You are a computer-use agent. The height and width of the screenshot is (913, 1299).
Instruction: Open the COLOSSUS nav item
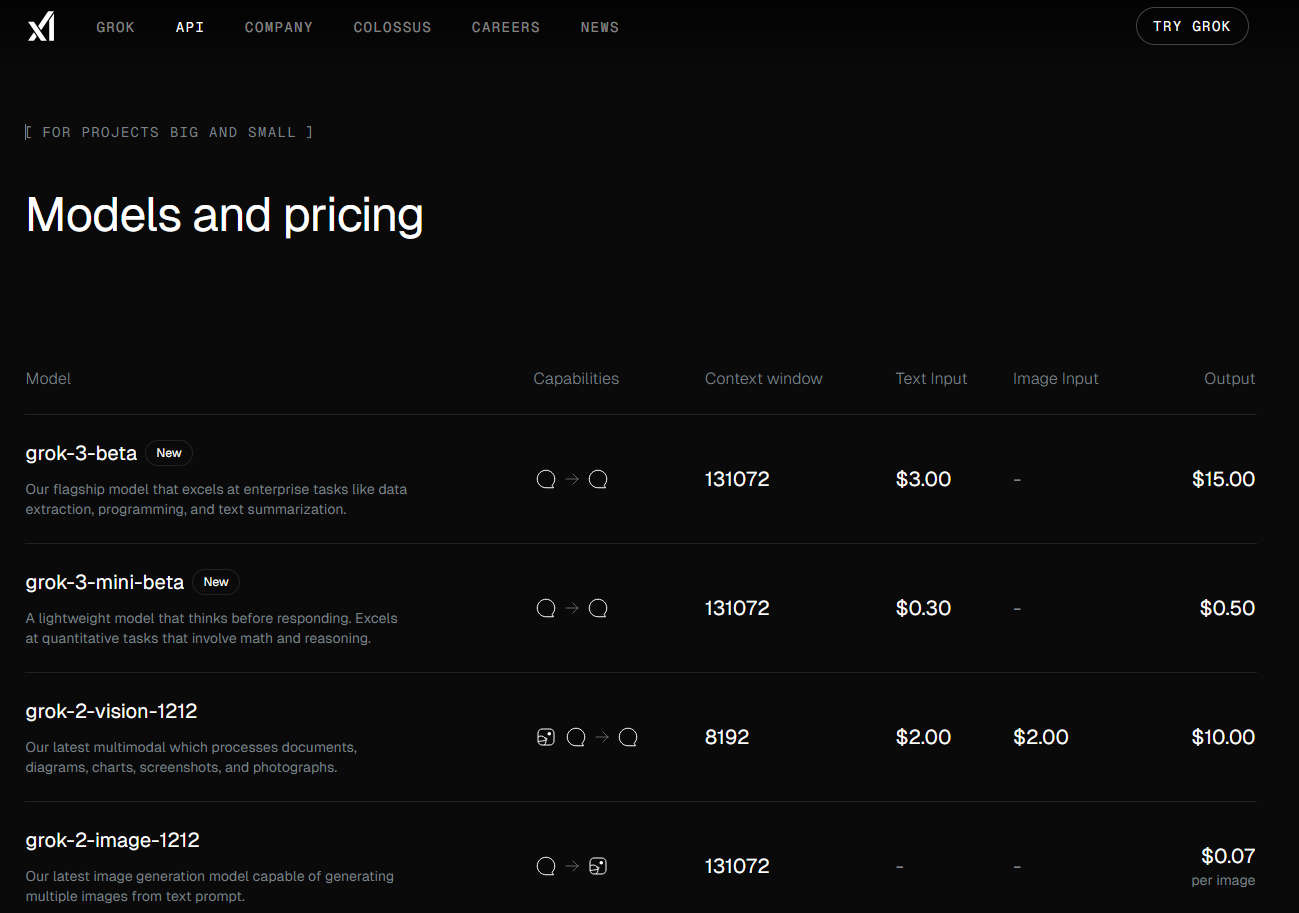pyautogui.click(x=392, y=27)
